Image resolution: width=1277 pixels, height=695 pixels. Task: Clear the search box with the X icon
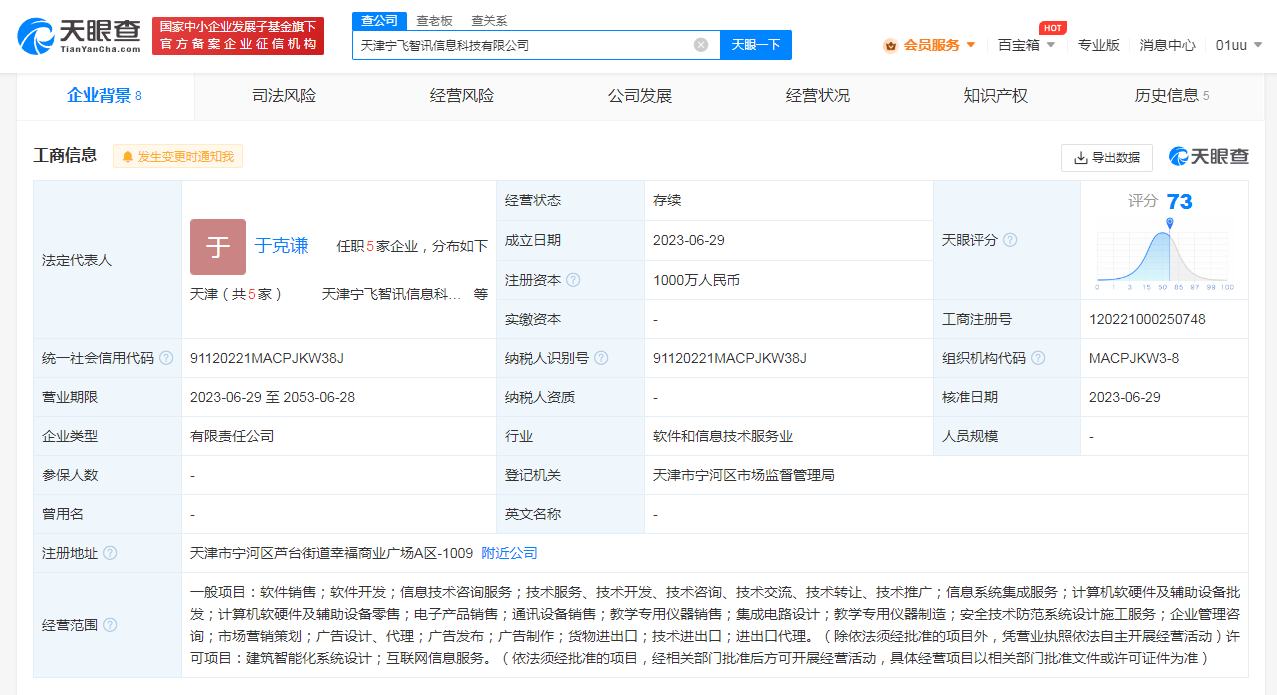point(701,45)
